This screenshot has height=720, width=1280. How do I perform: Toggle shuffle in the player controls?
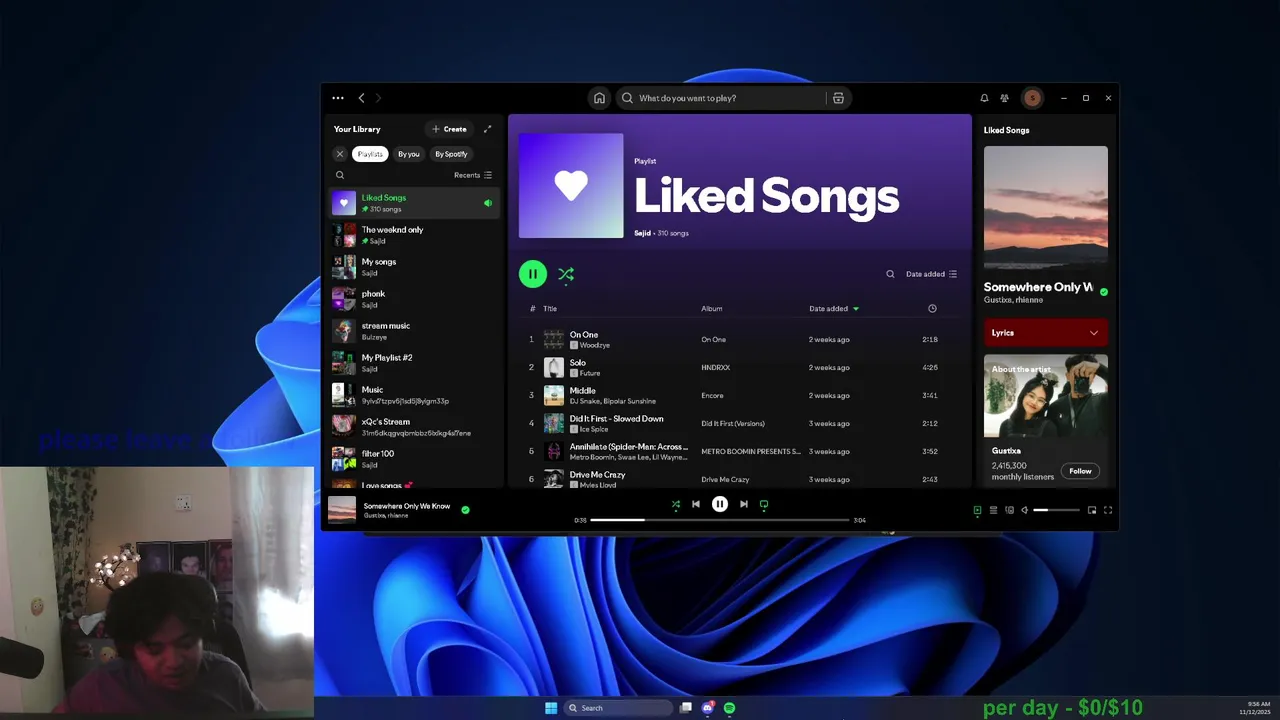click(x=676, y=504)
